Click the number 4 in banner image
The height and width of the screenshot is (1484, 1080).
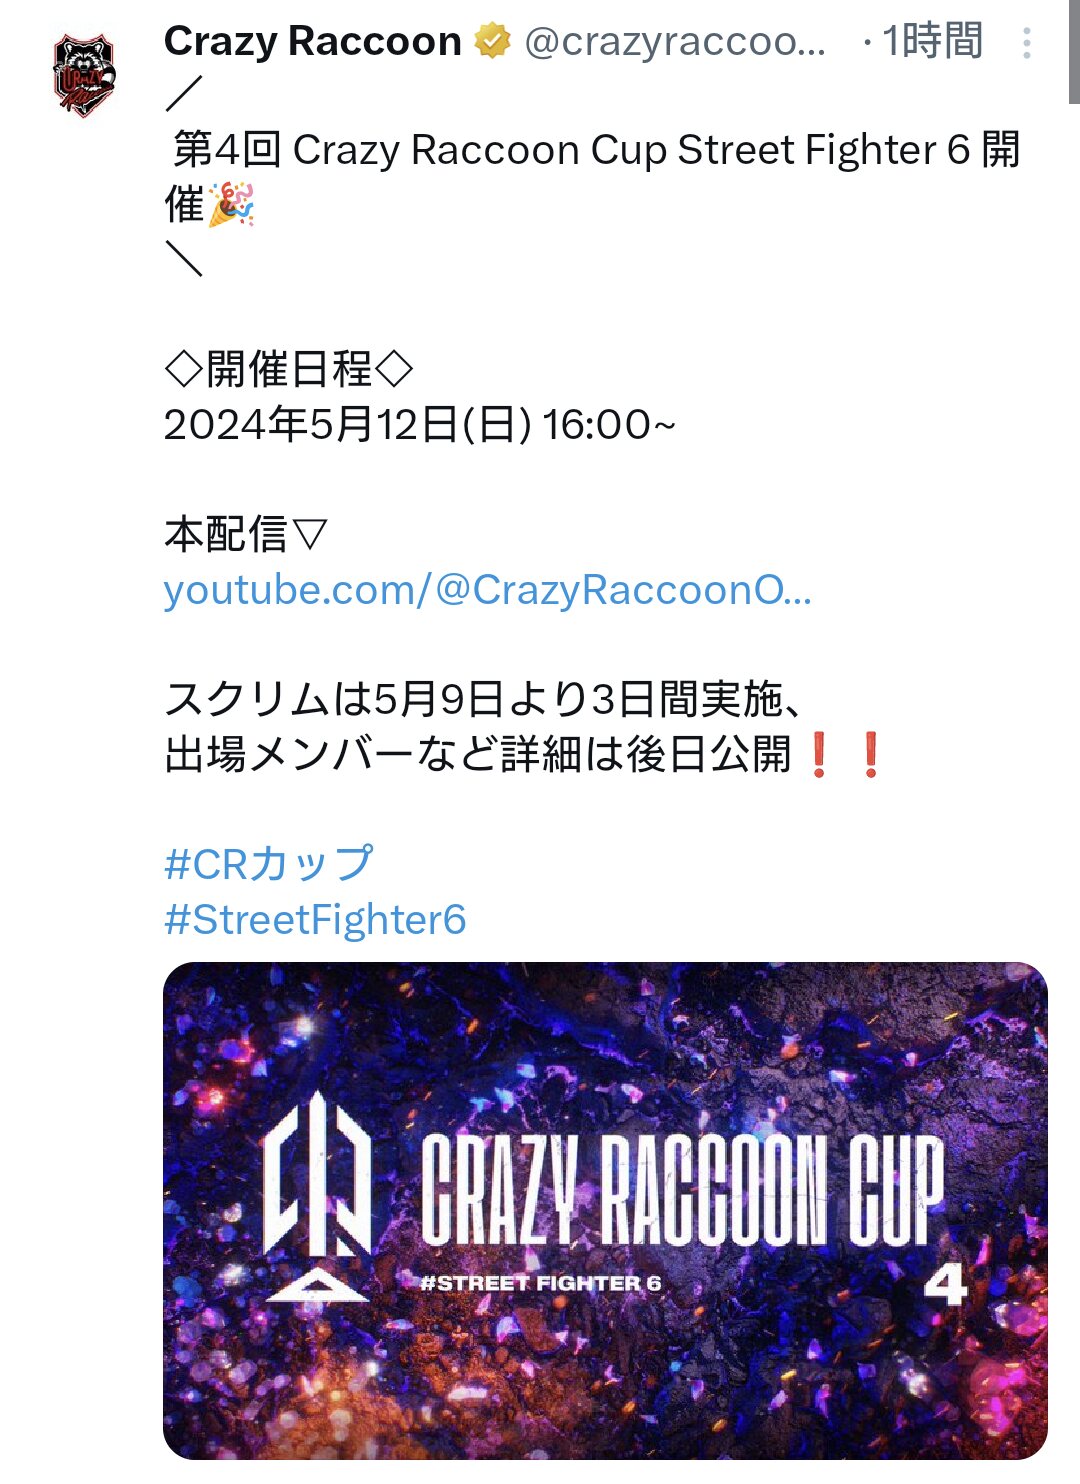pos(945,1285)
